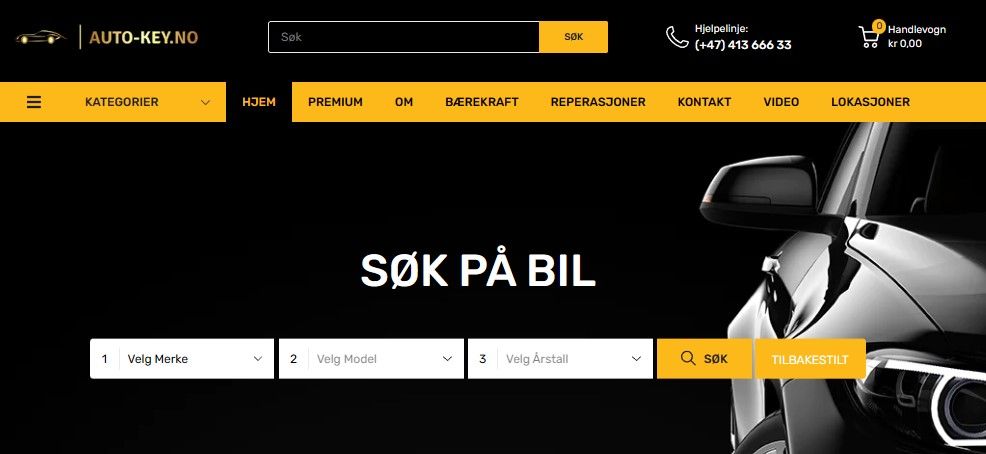Click Søk button with magnifier icon

coord(704,359)
